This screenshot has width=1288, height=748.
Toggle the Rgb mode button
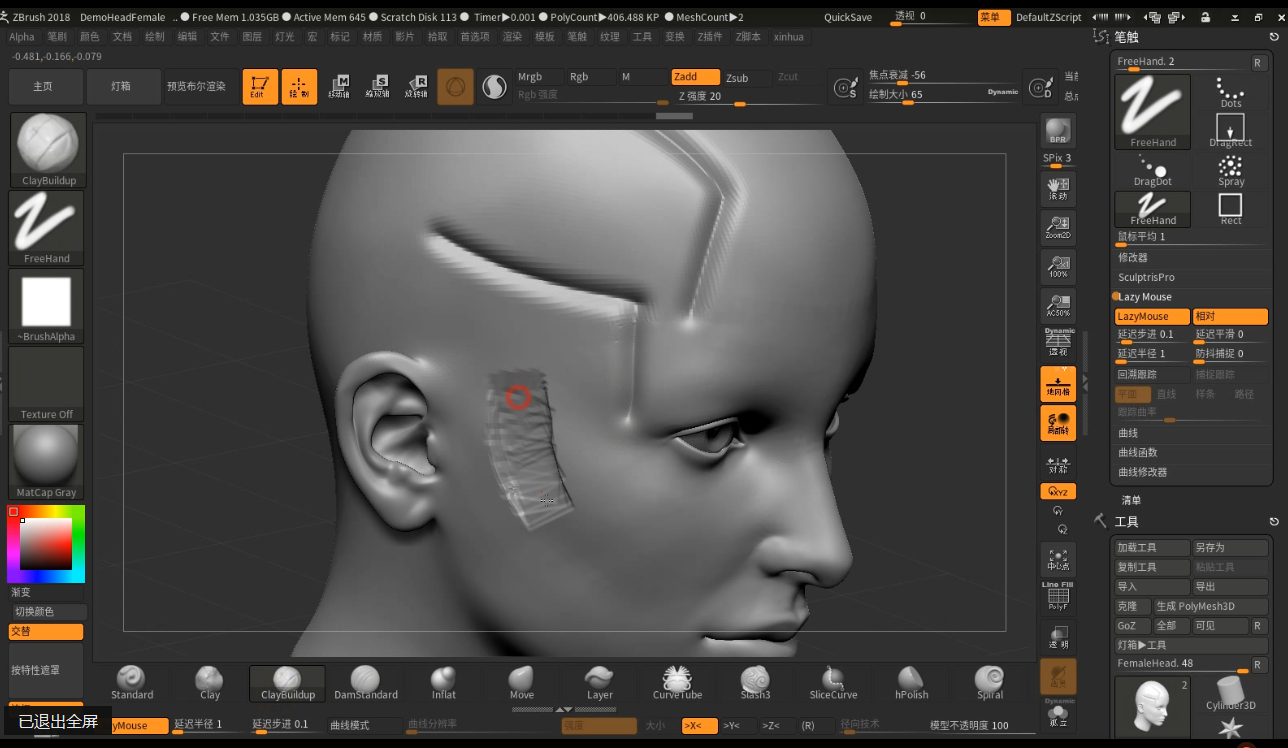point(590,77)
